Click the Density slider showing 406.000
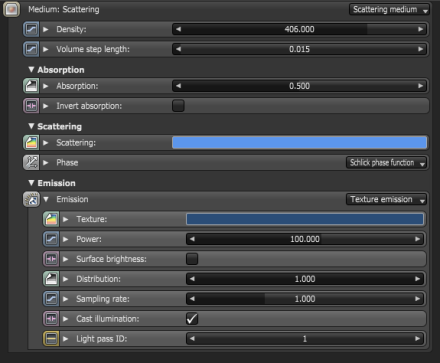 click(299, 29)
